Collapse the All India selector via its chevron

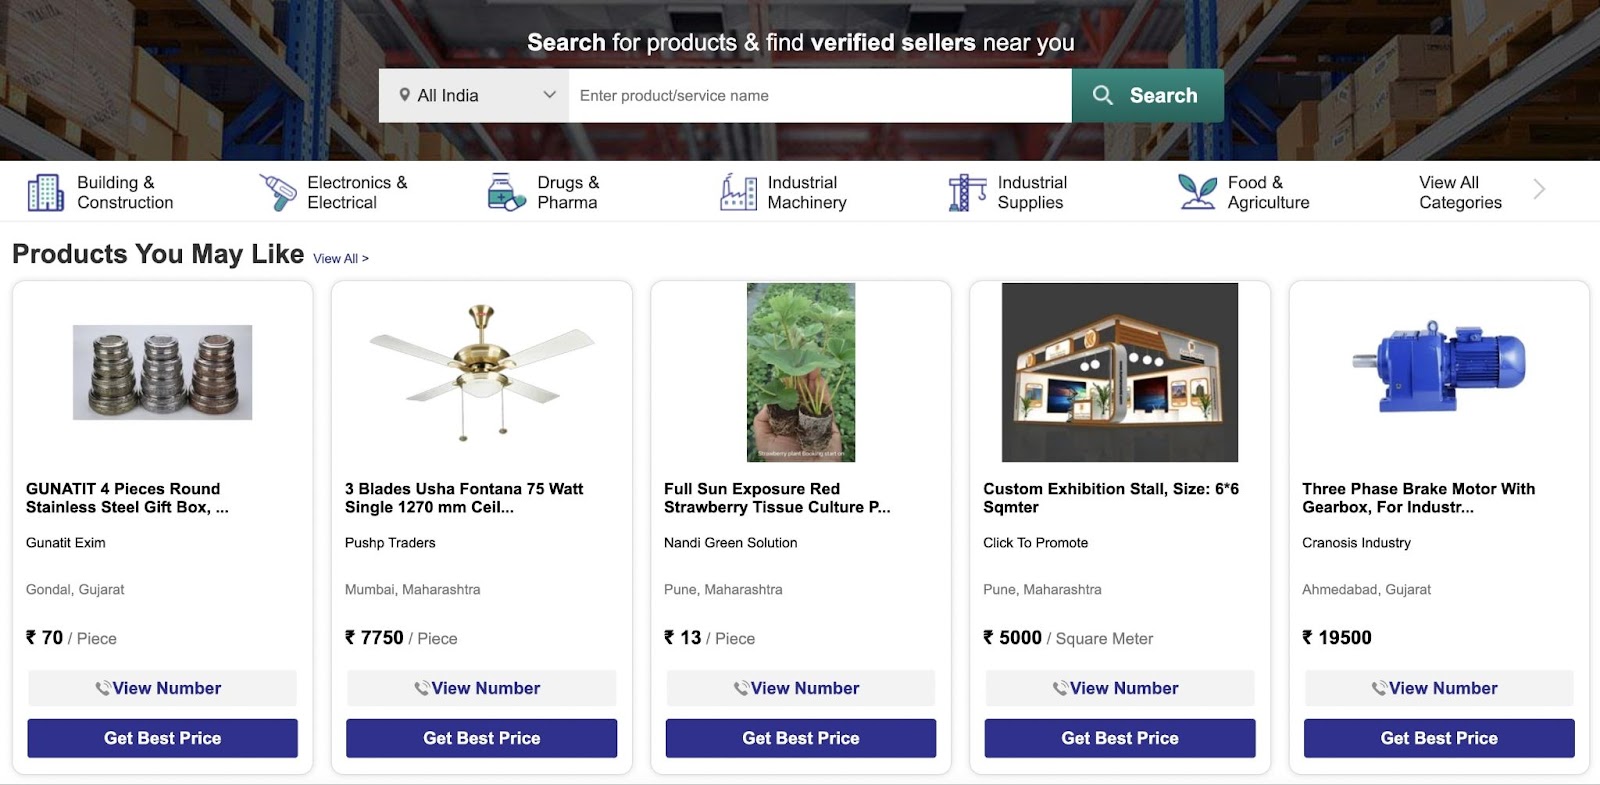(549, 94)
